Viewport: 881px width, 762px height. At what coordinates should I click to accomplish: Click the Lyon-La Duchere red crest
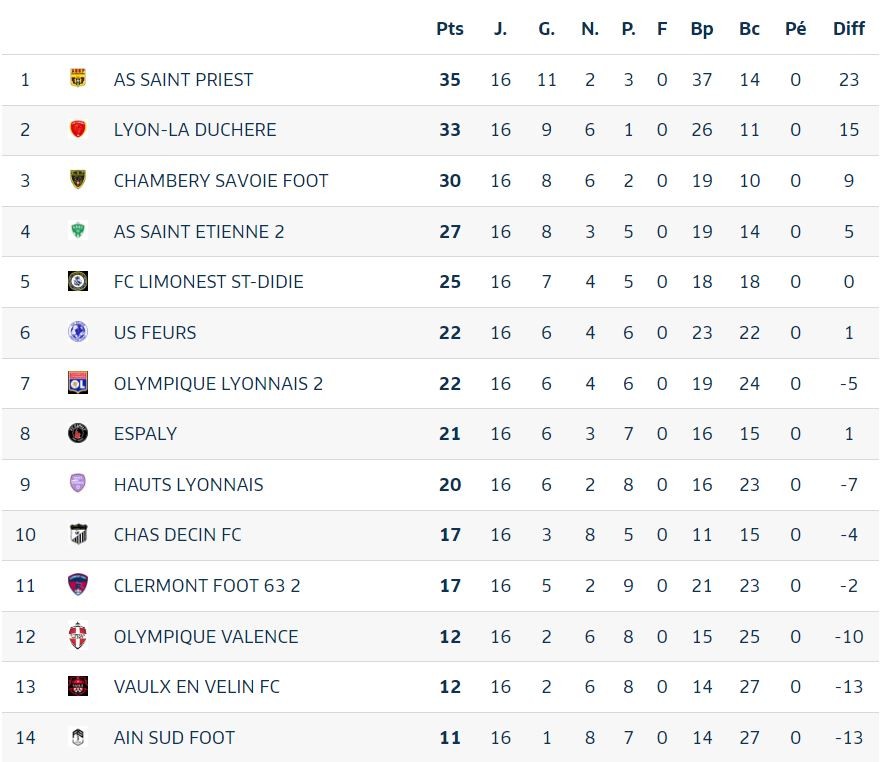click(78, 129)
